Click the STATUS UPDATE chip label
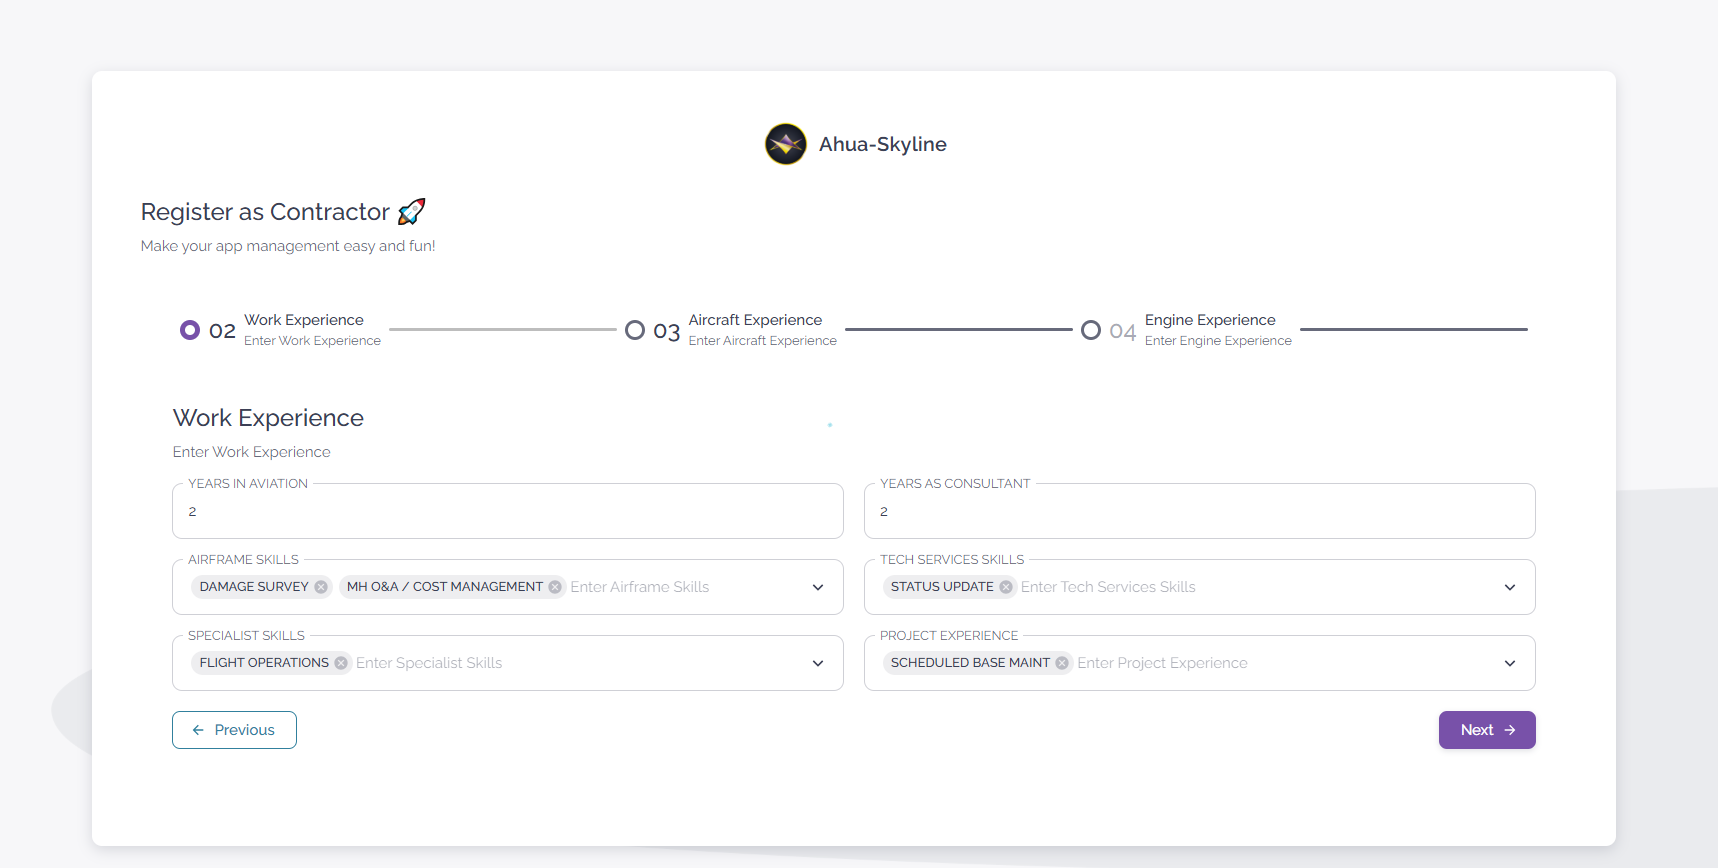Image resolution: width=1718 pixels, height=868 pixels. tap(942, 587)
